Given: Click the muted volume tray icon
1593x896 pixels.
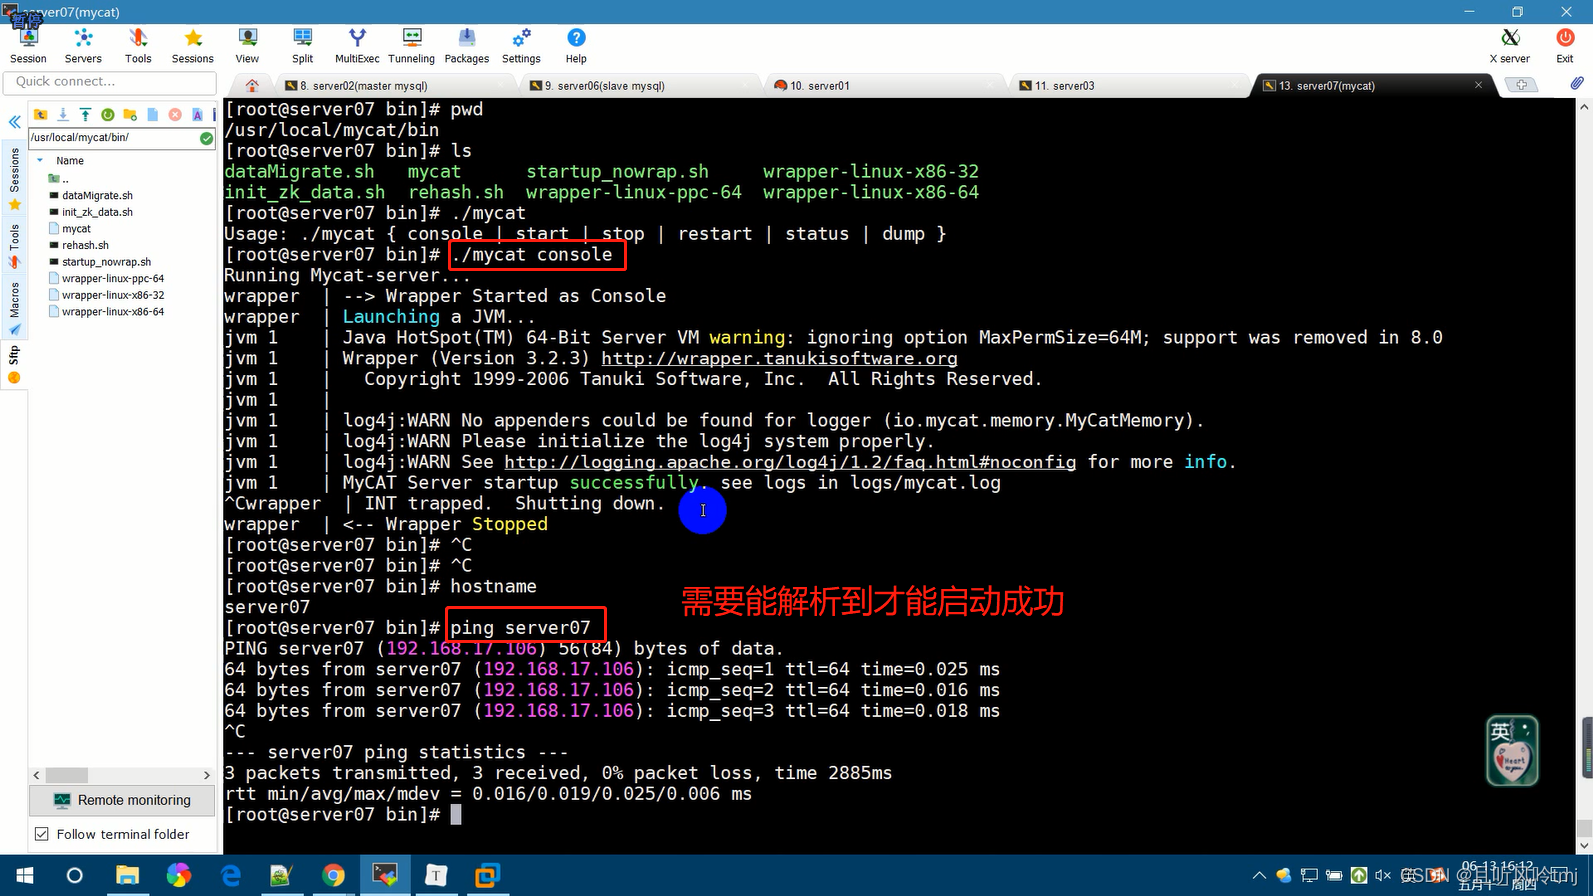Looking at the screenshot, I should pos(1383,876).
